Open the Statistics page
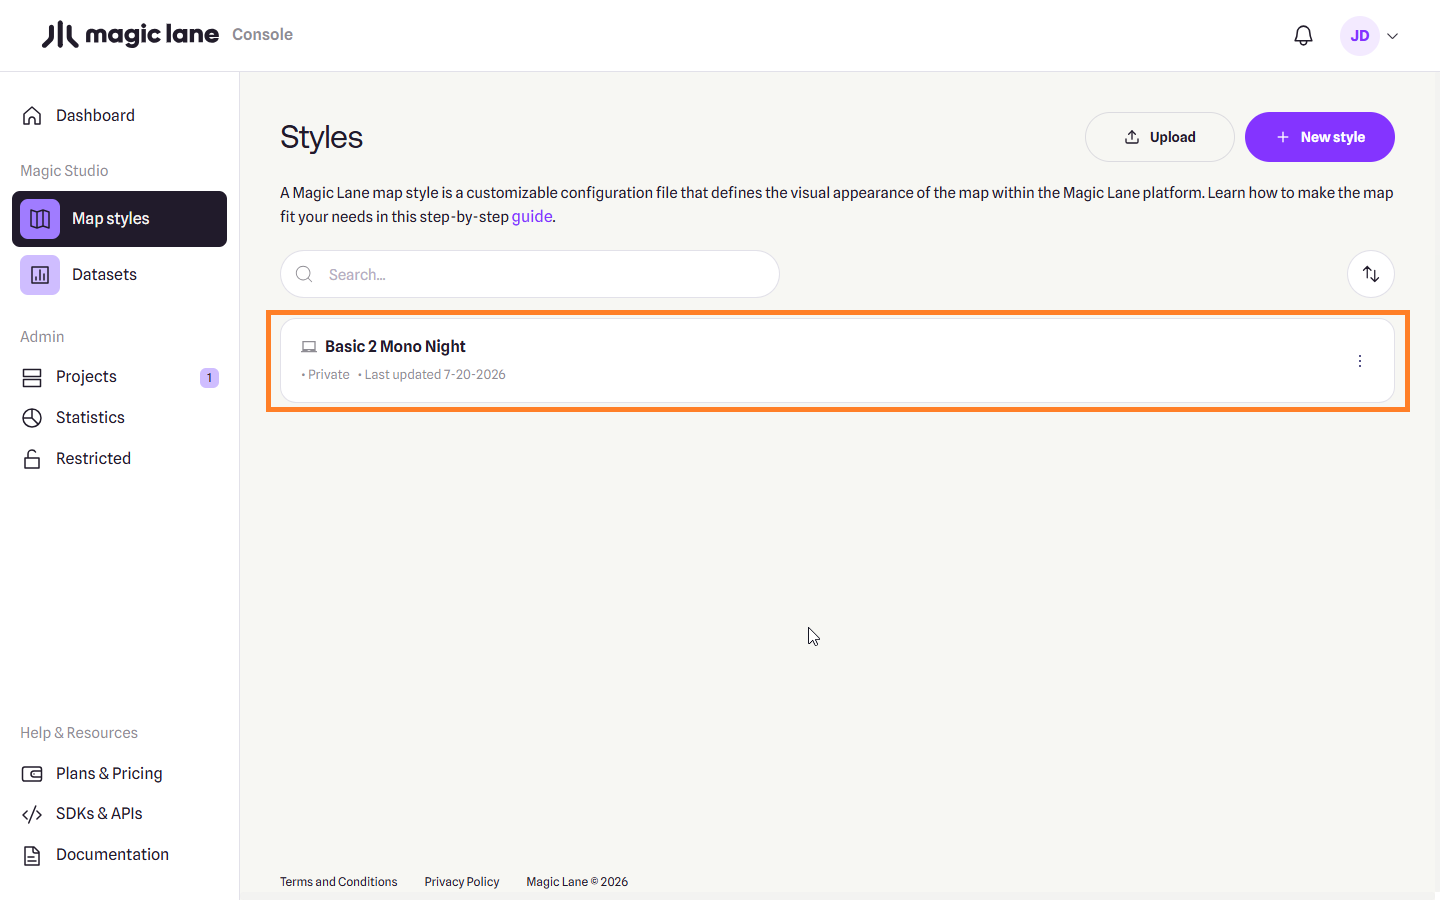Screen dimensions: 1440x900 point(90,418)
